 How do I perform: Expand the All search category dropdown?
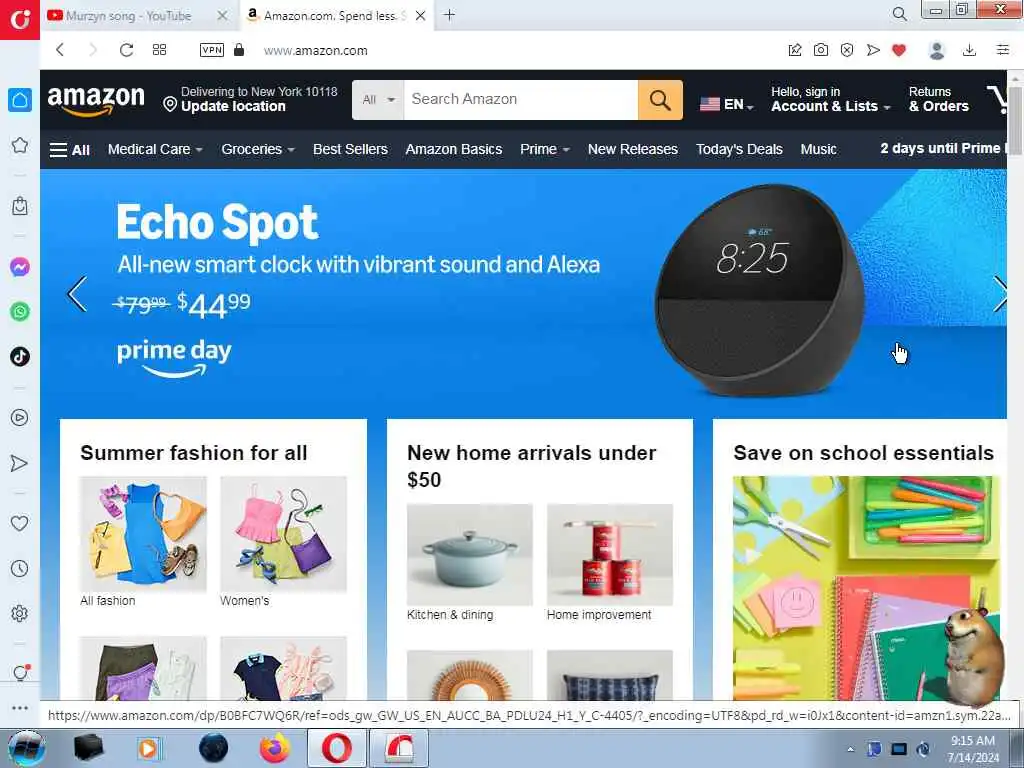(x=378, y=100)
